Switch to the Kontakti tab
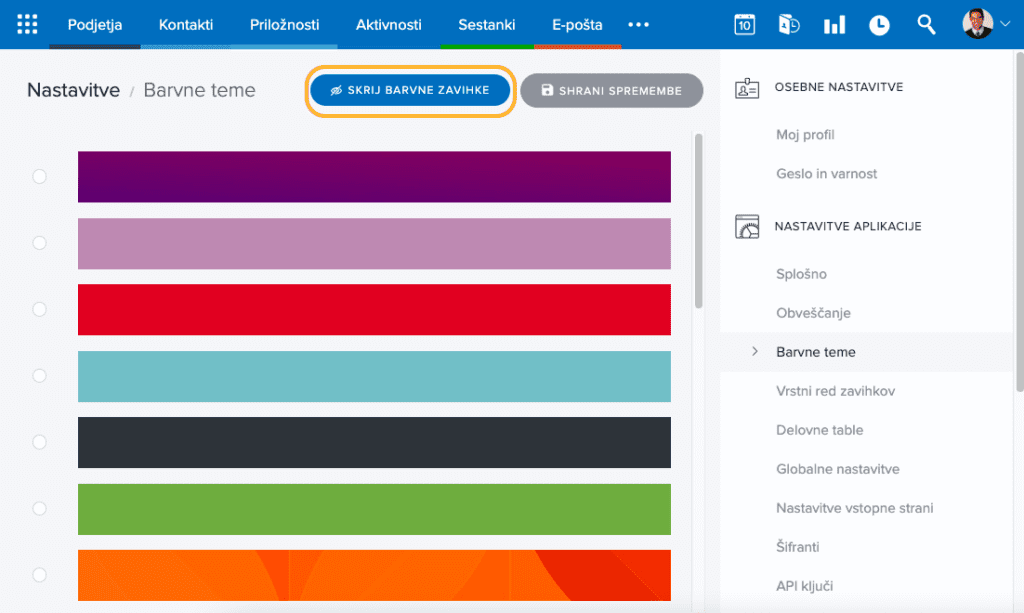Viewport: 1024px width, 613px height. (x=186, y=25)
